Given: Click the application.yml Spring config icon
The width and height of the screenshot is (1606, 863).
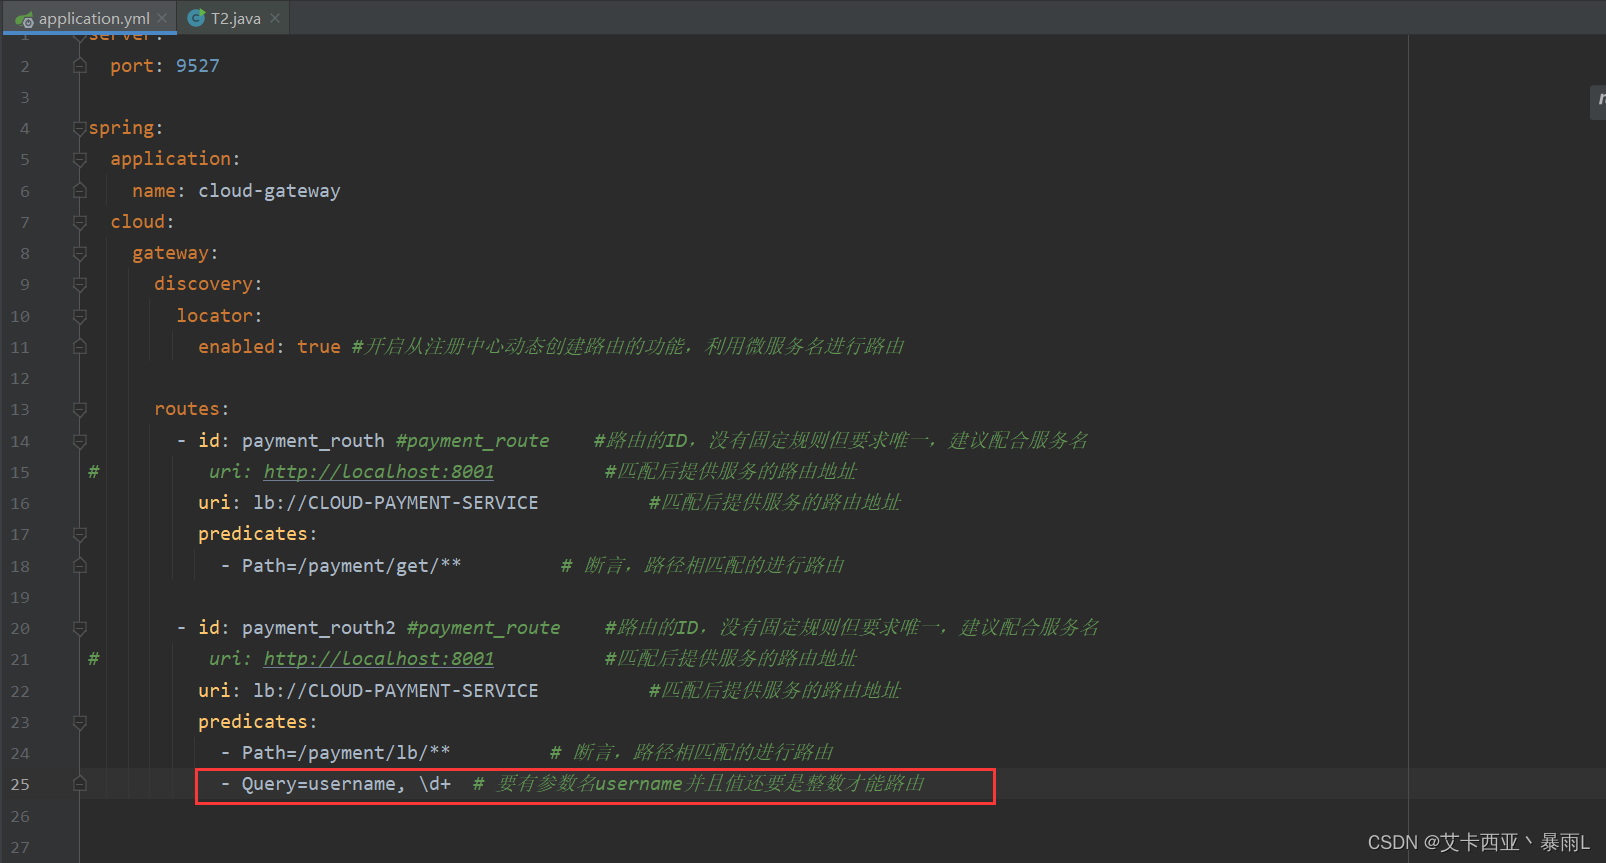Looking at the screenshot, I should [24, 19].
